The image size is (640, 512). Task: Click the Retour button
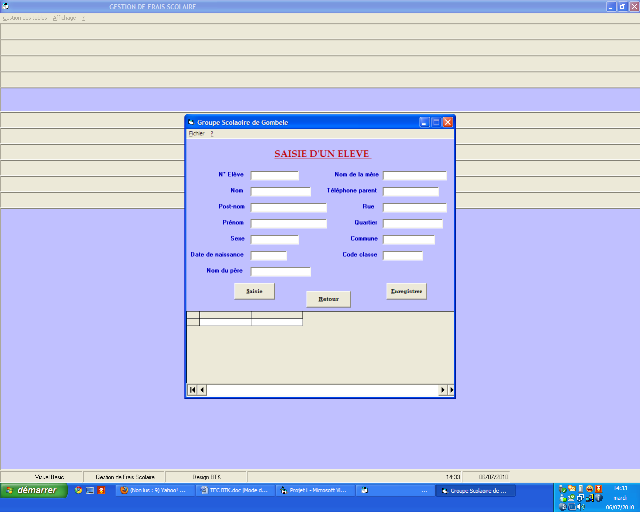coord(328,299)
